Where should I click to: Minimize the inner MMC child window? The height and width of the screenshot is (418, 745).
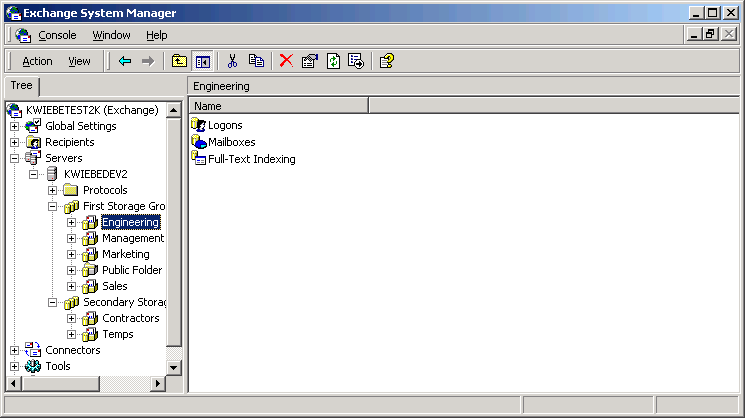coord(694,34)
